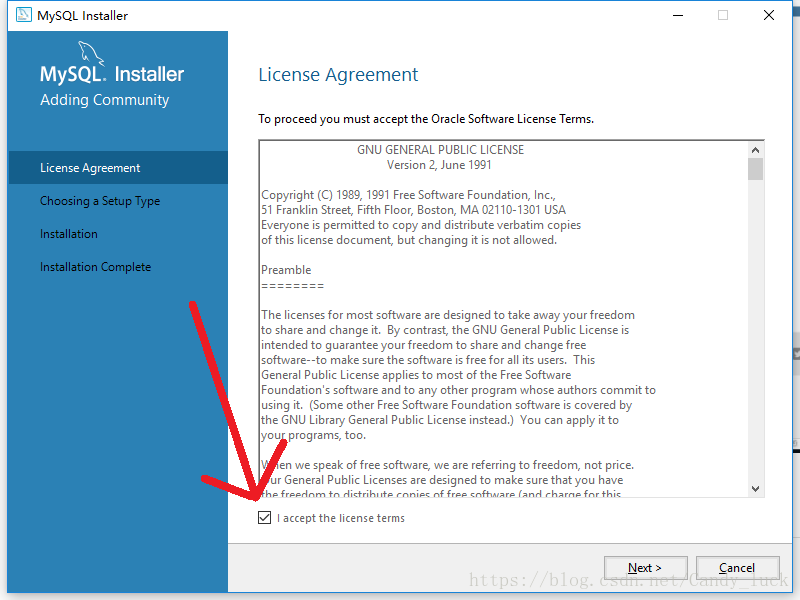800x600 pixels.
Task: Click the MySQL dolphin logo in sidebar
Action: pos(91,54)
